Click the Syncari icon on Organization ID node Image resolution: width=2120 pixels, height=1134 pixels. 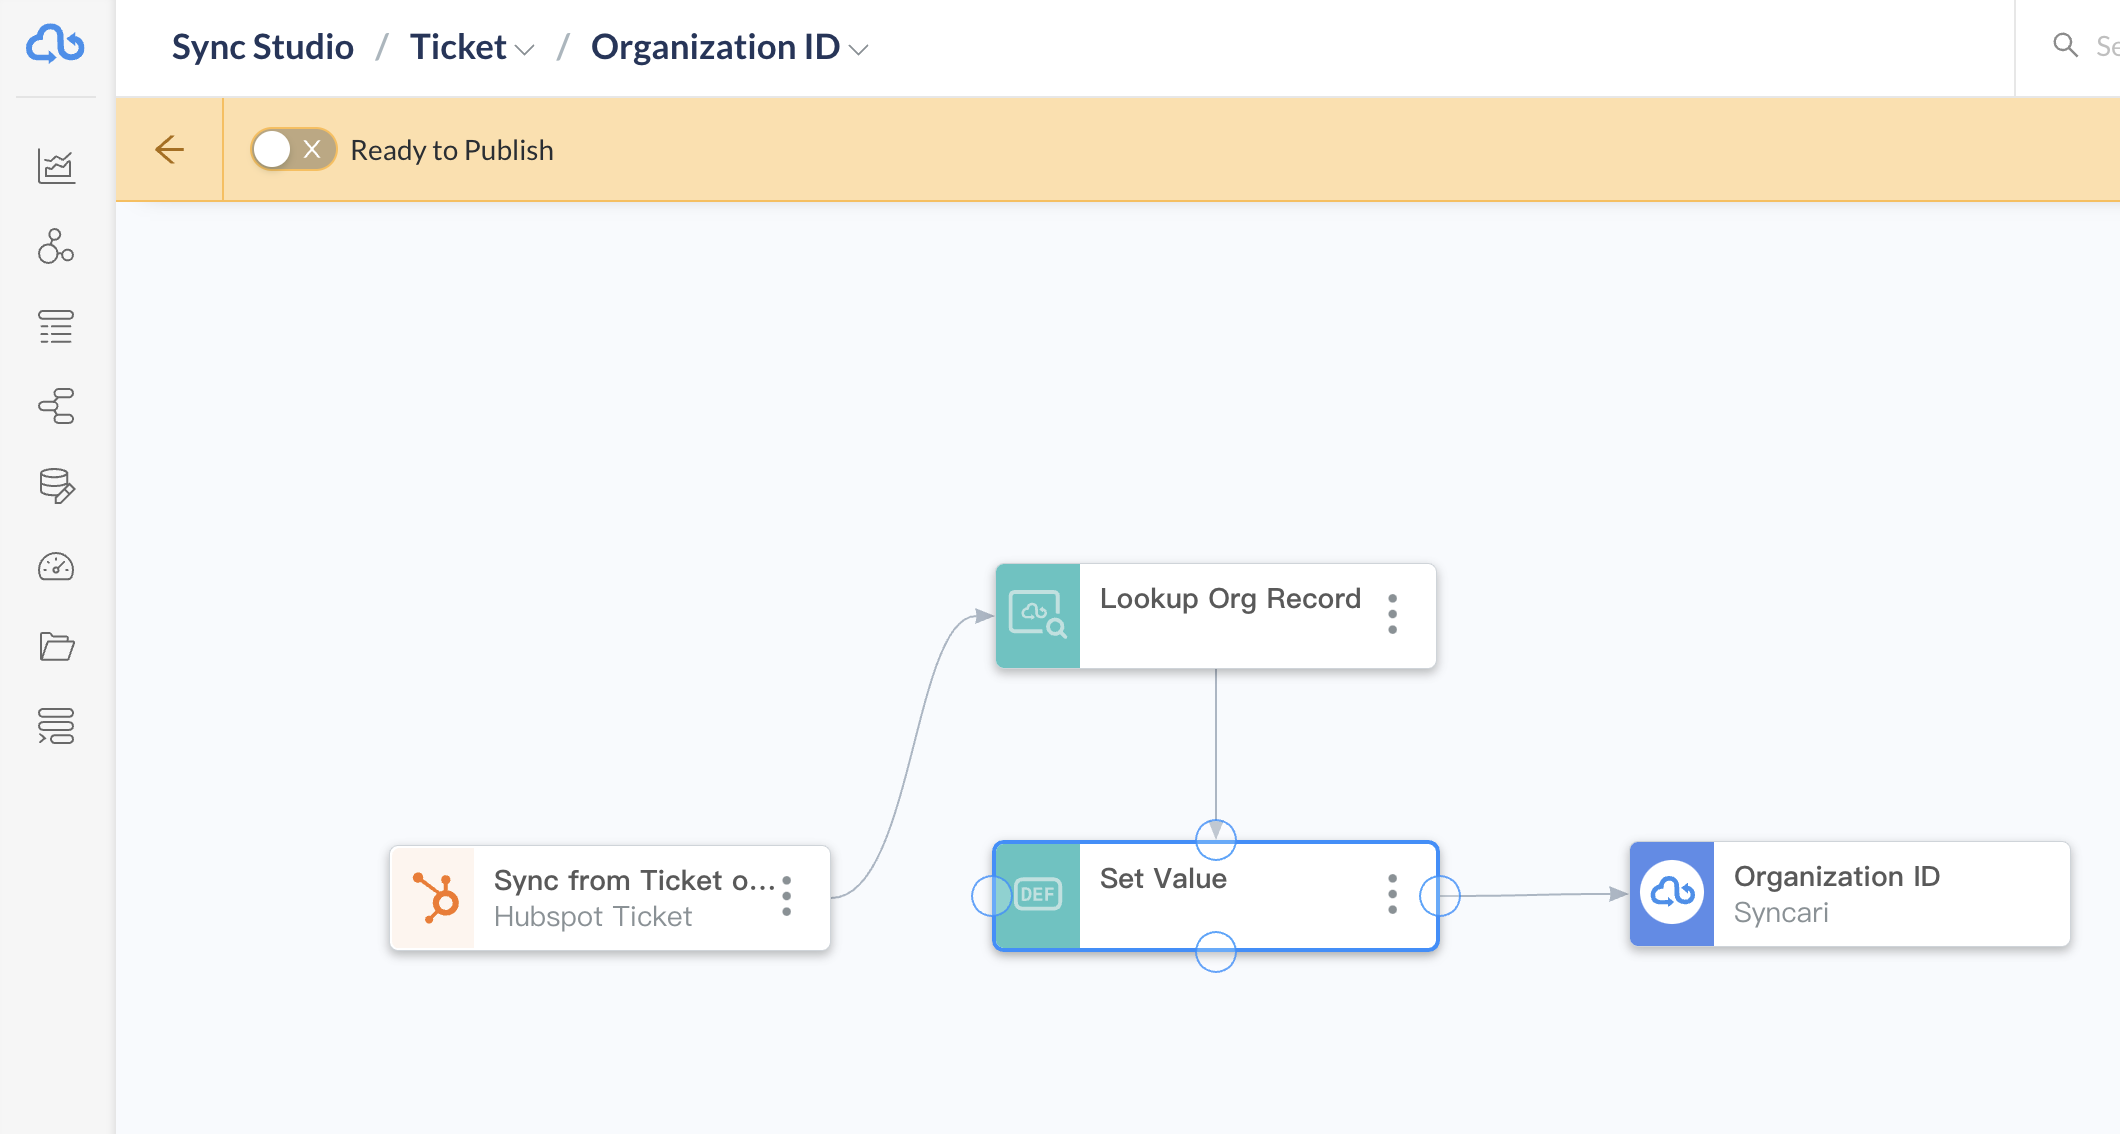tap(1672, 894)
